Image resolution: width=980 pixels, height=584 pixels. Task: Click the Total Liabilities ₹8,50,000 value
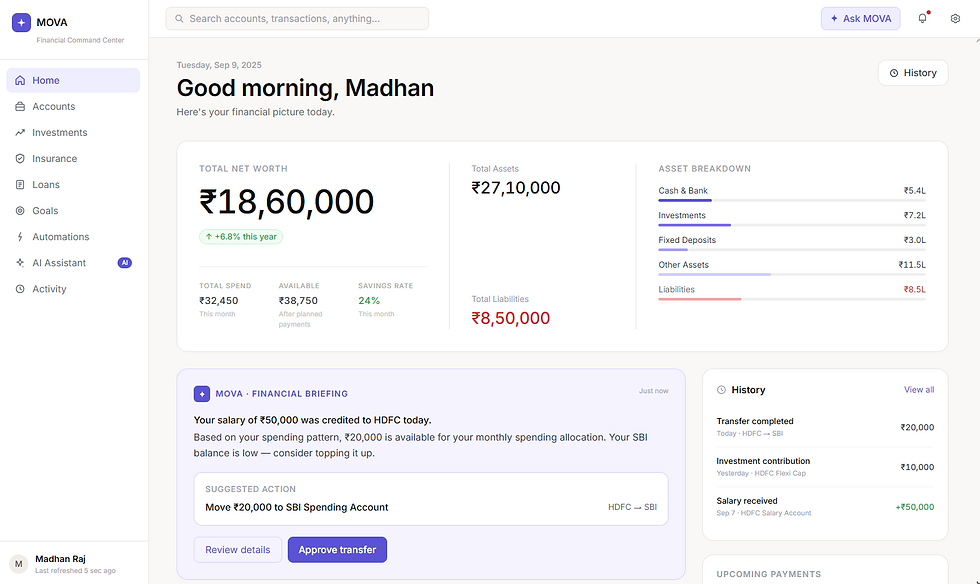pos(511,318)
